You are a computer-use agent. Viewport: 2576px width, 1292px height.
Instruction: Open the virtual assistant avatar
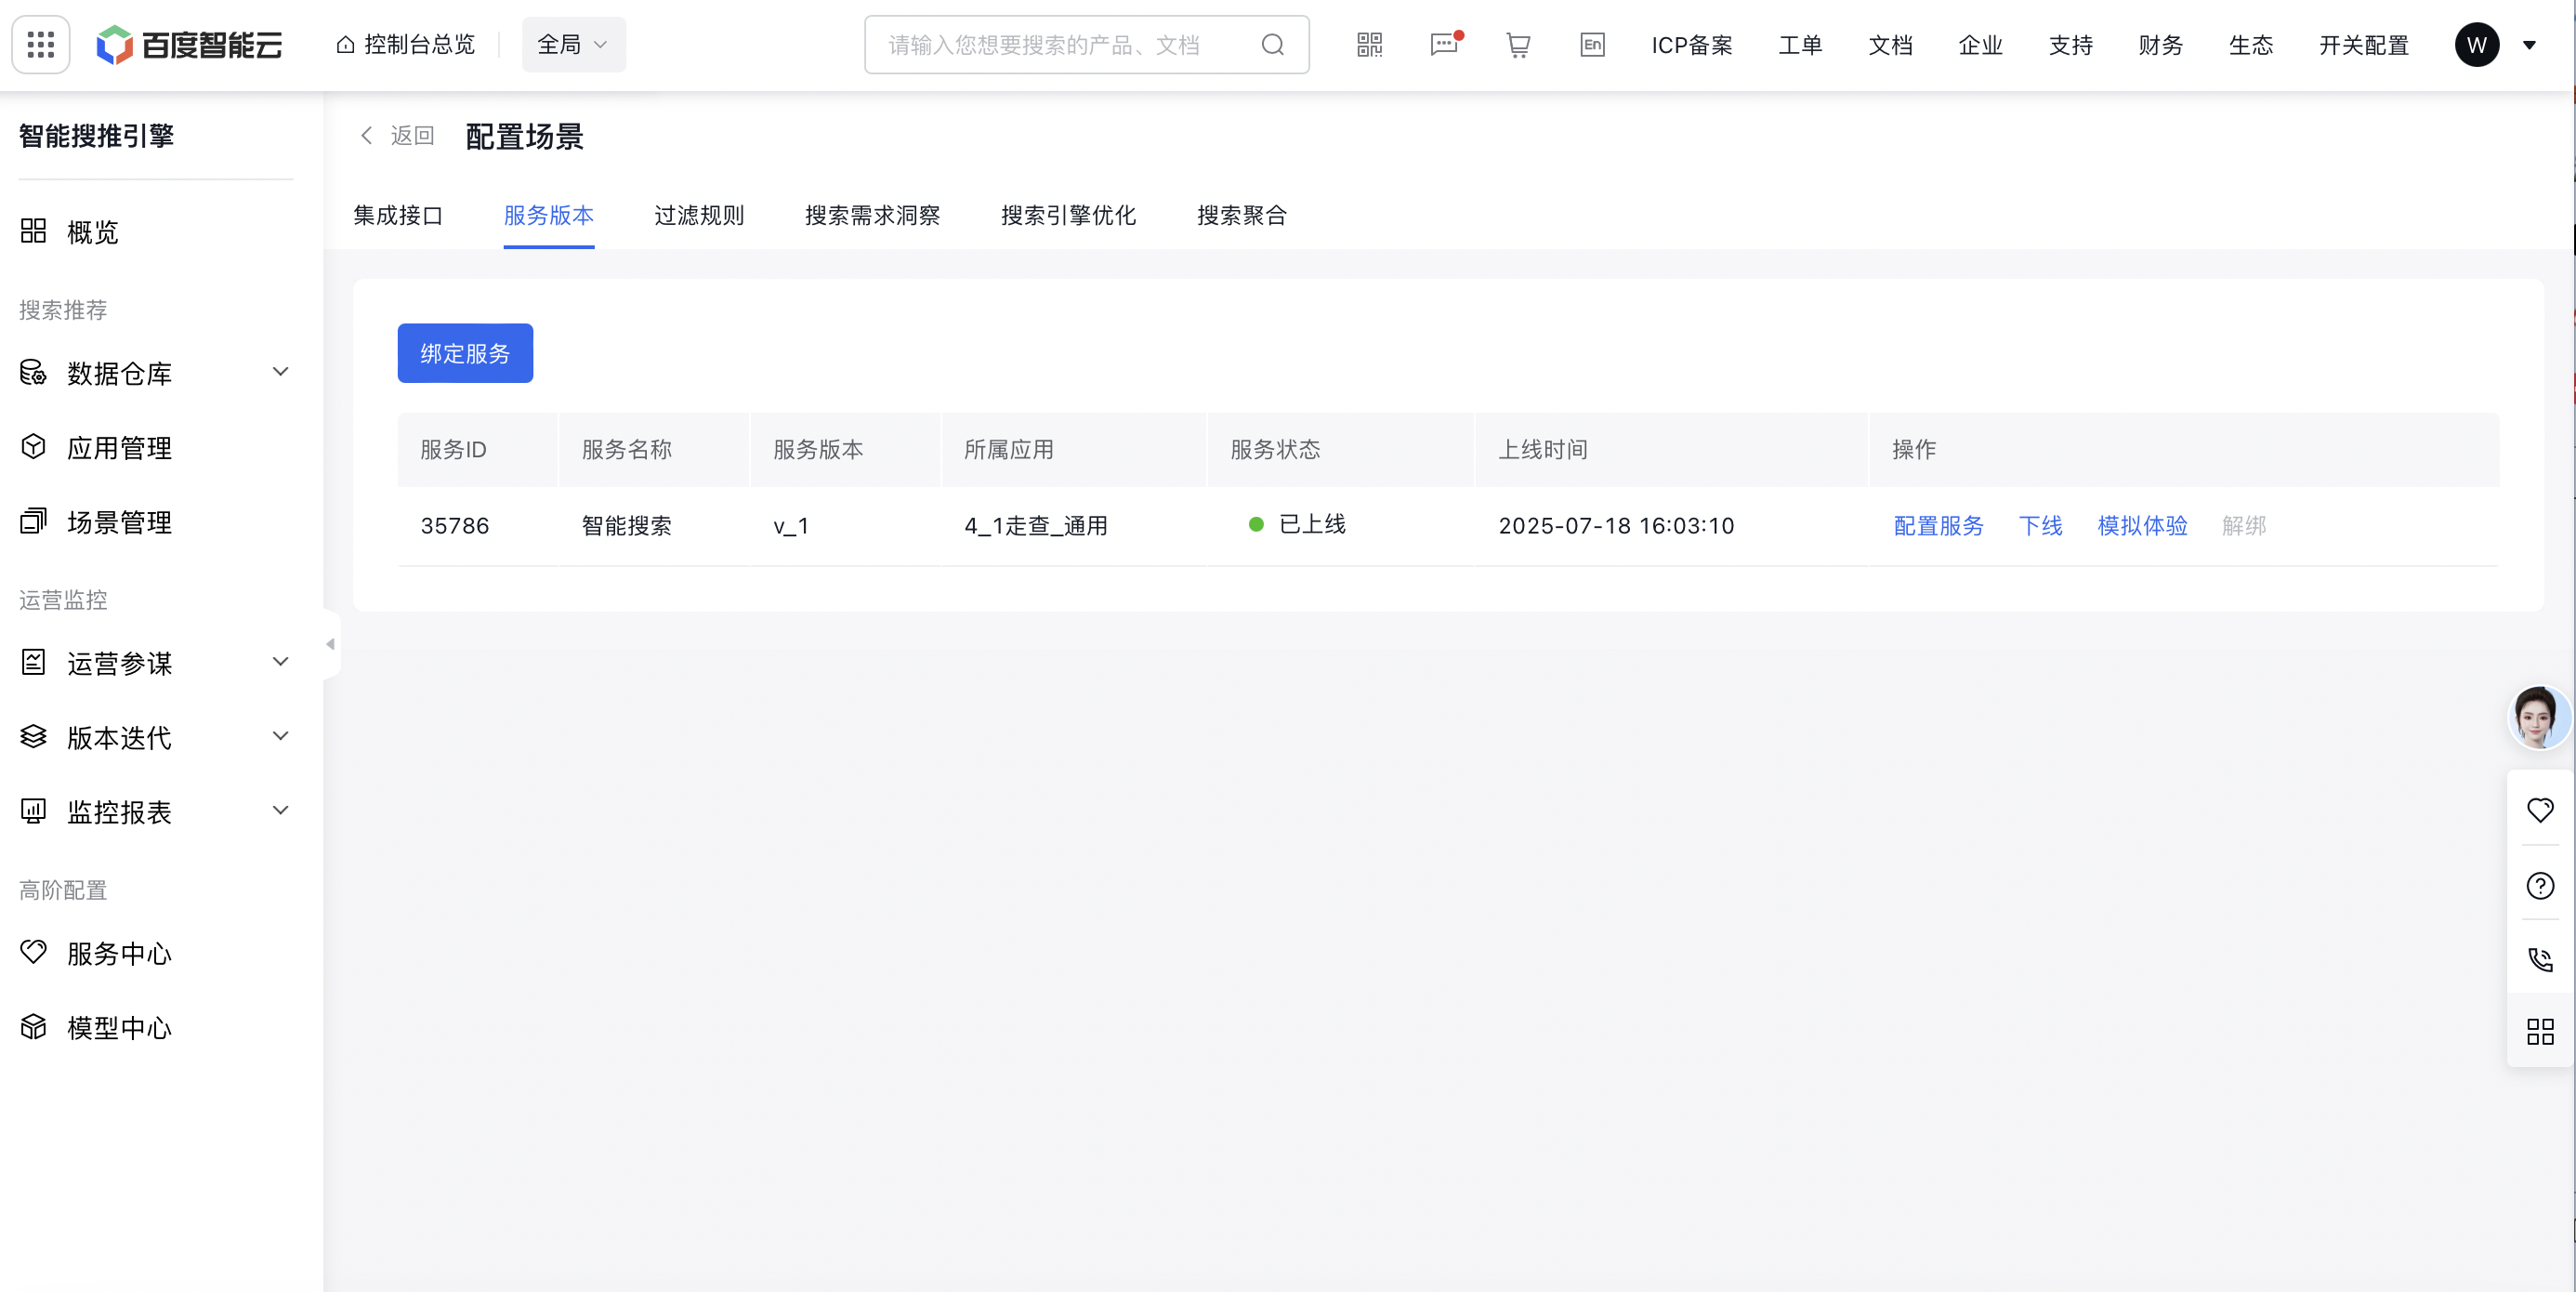pyautogui.click(x=2538, y=717)
